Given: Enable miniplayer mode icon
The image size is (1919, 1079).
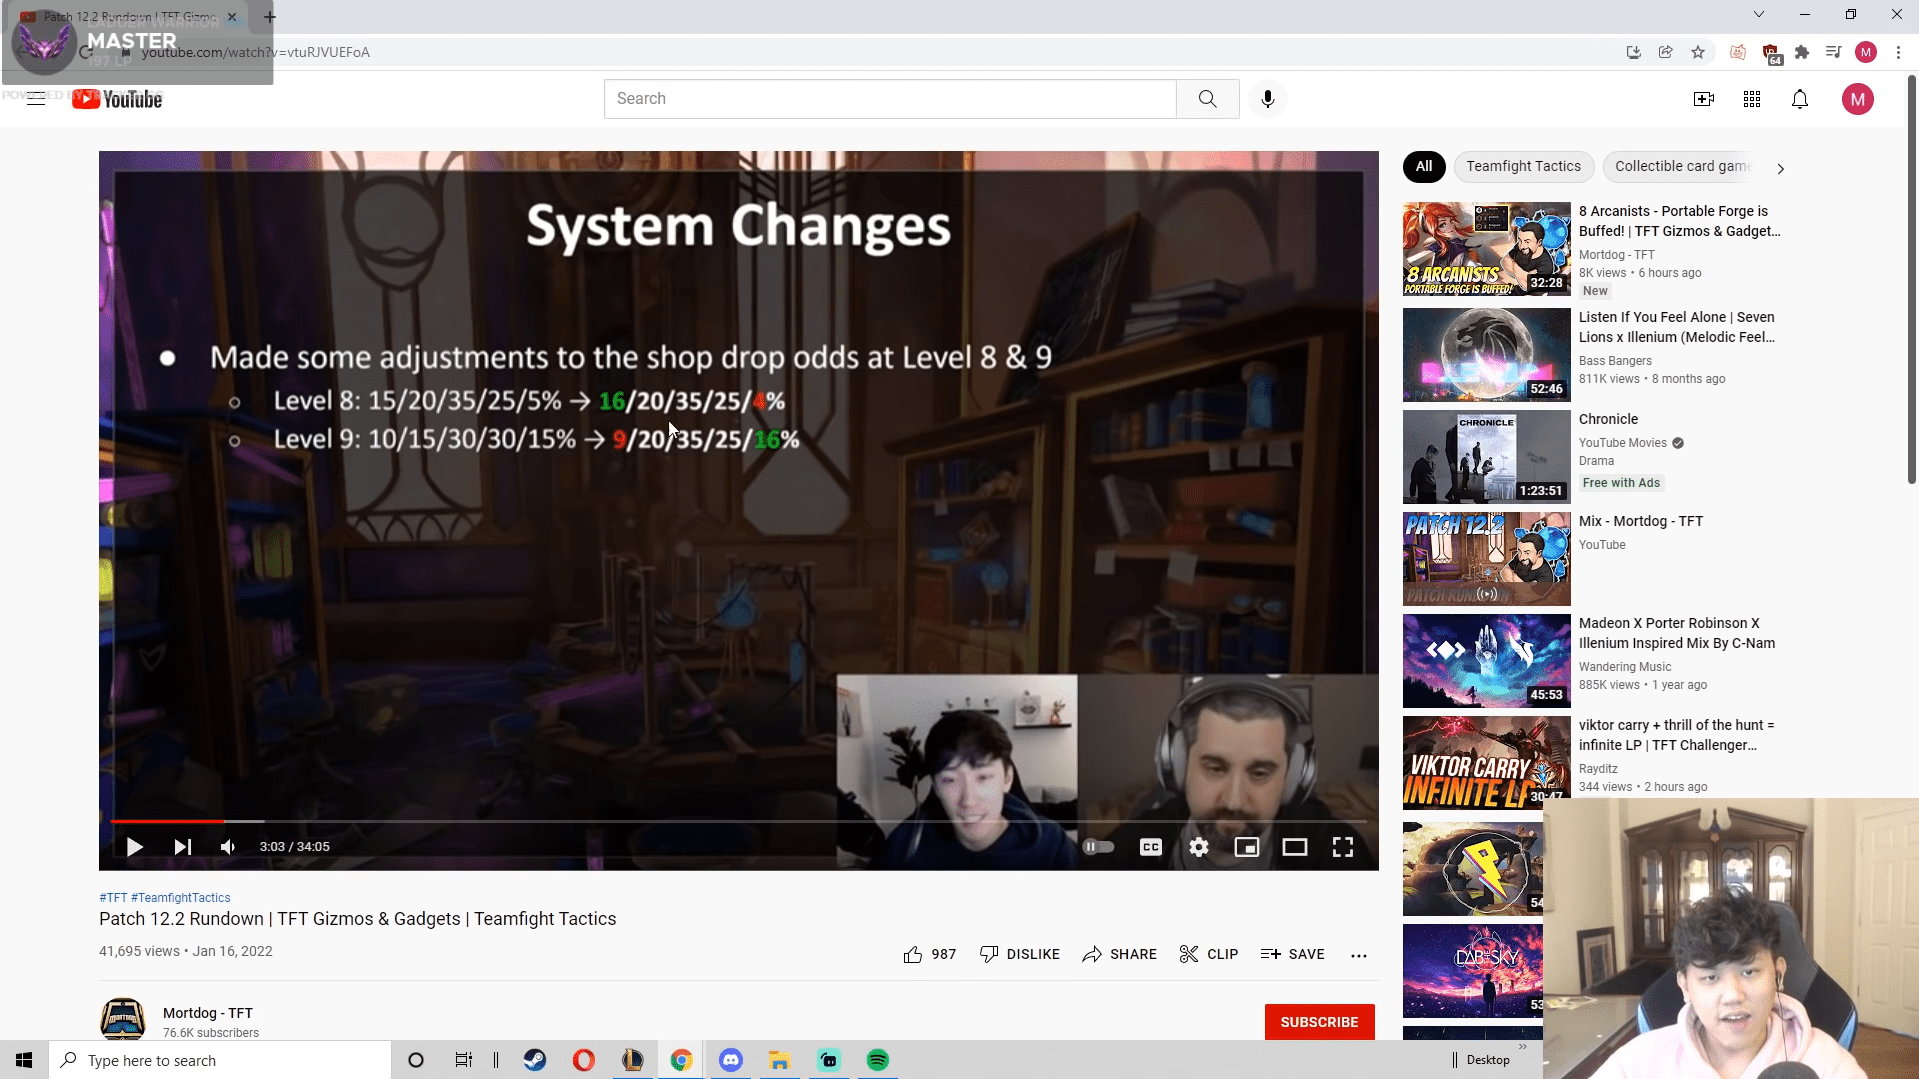Looking at the screenshot, I should (x=1247, y=847).
